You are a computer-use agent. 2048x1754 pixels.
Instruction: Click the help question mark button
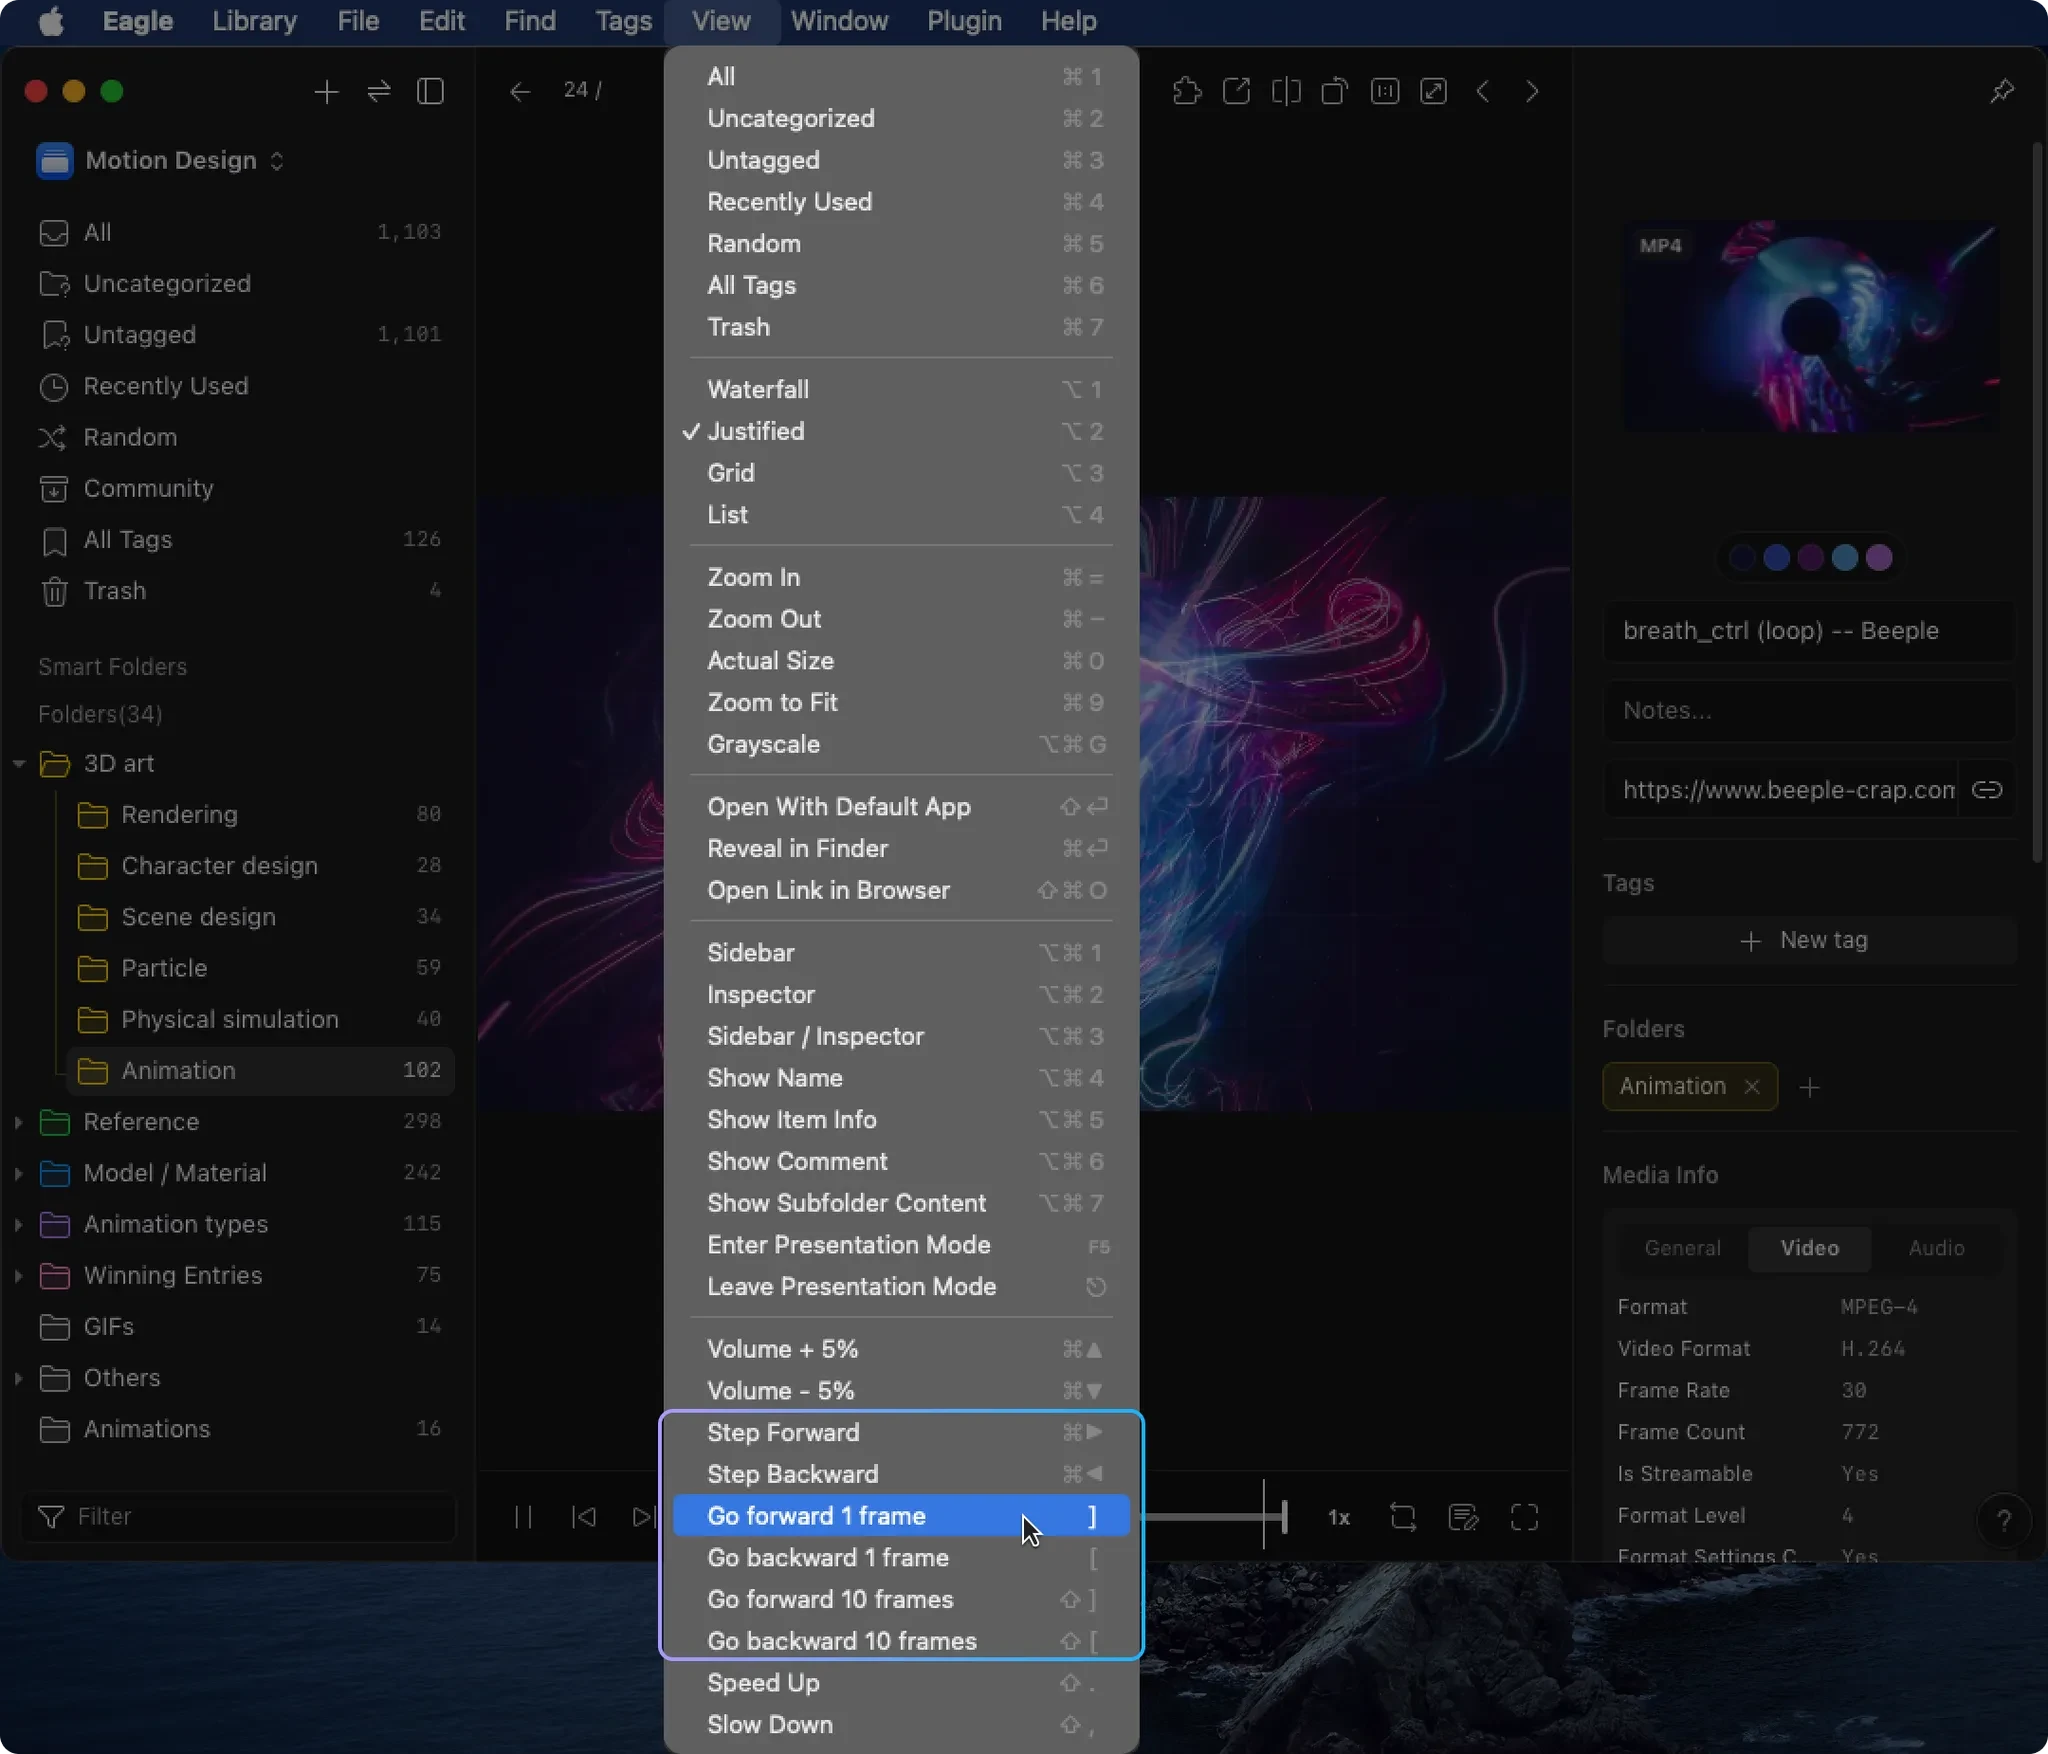[2004, 1521]
